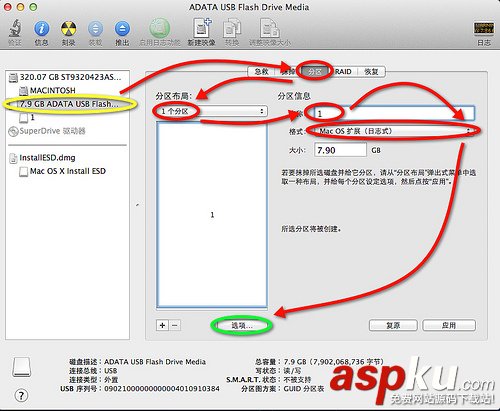Click the New Image (新建映像) toolbar icon
Screen dimensions: 500x411
pyautogui.click(x=202, y=28)
